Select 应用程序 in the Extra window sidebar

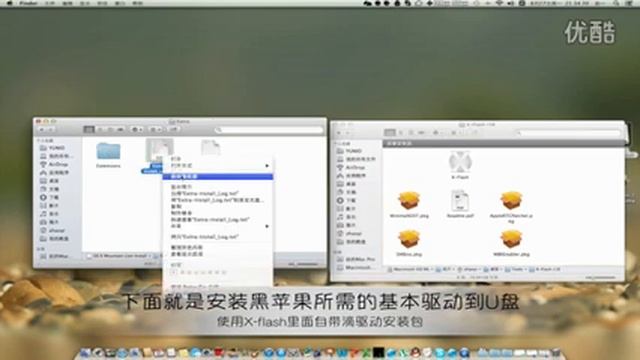[x=54, y=173]
